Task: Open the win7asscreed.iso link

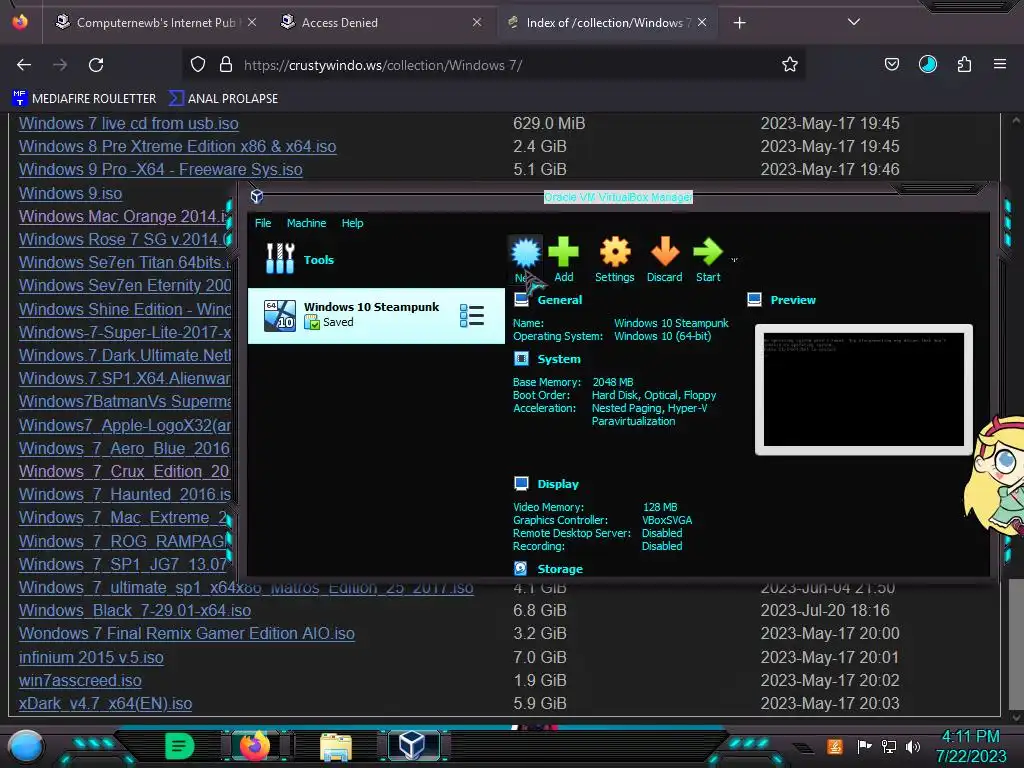Action: pos(80,680)
